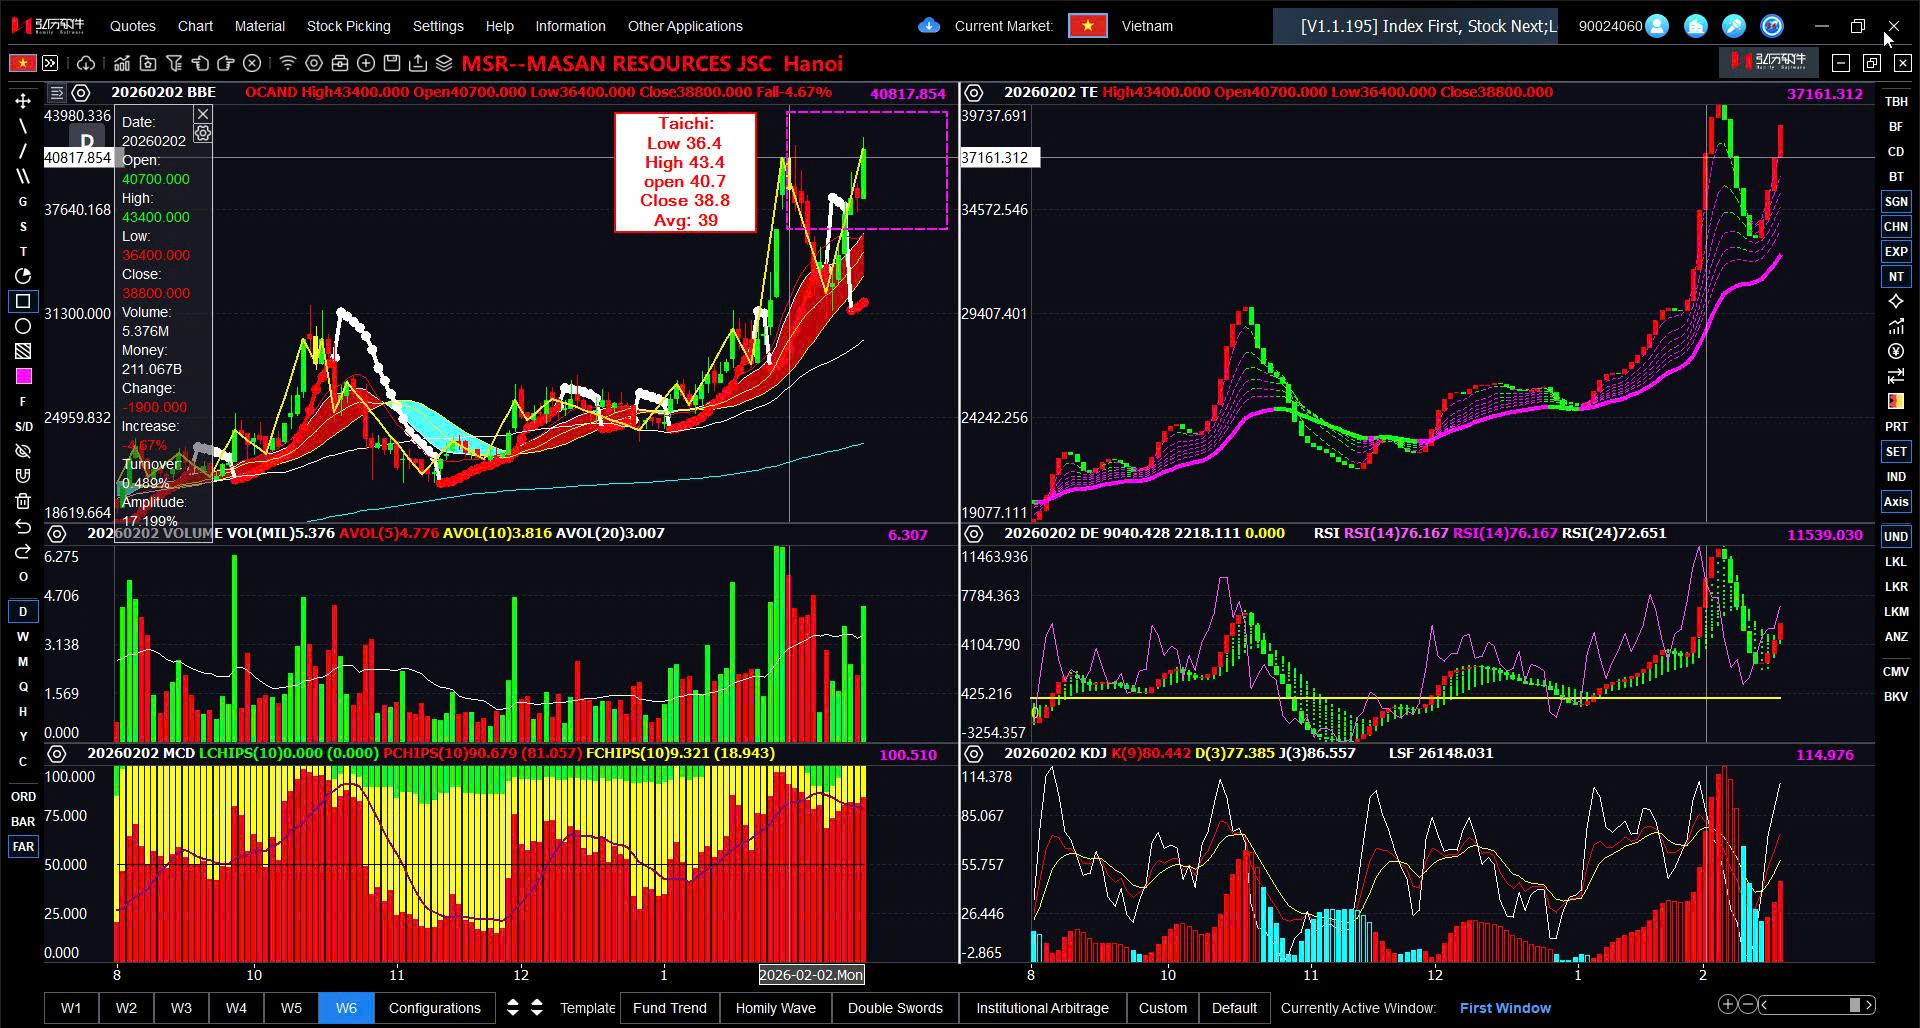The height and width of the screenshot is (1028, 1920).
Task: Click the filter funnel toolbar icon
Action: 174,63
